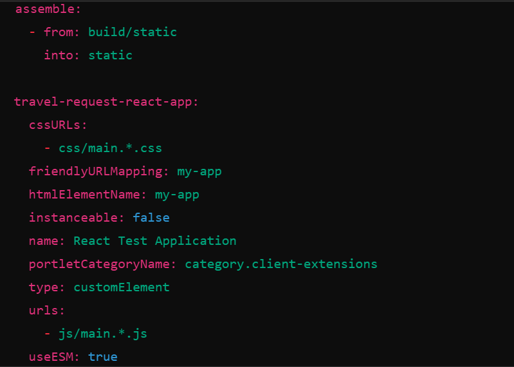Click 'my-app' value of friendlyURLMapping
The height and width of the screenshot is (367, 514).
coord(199,171)
